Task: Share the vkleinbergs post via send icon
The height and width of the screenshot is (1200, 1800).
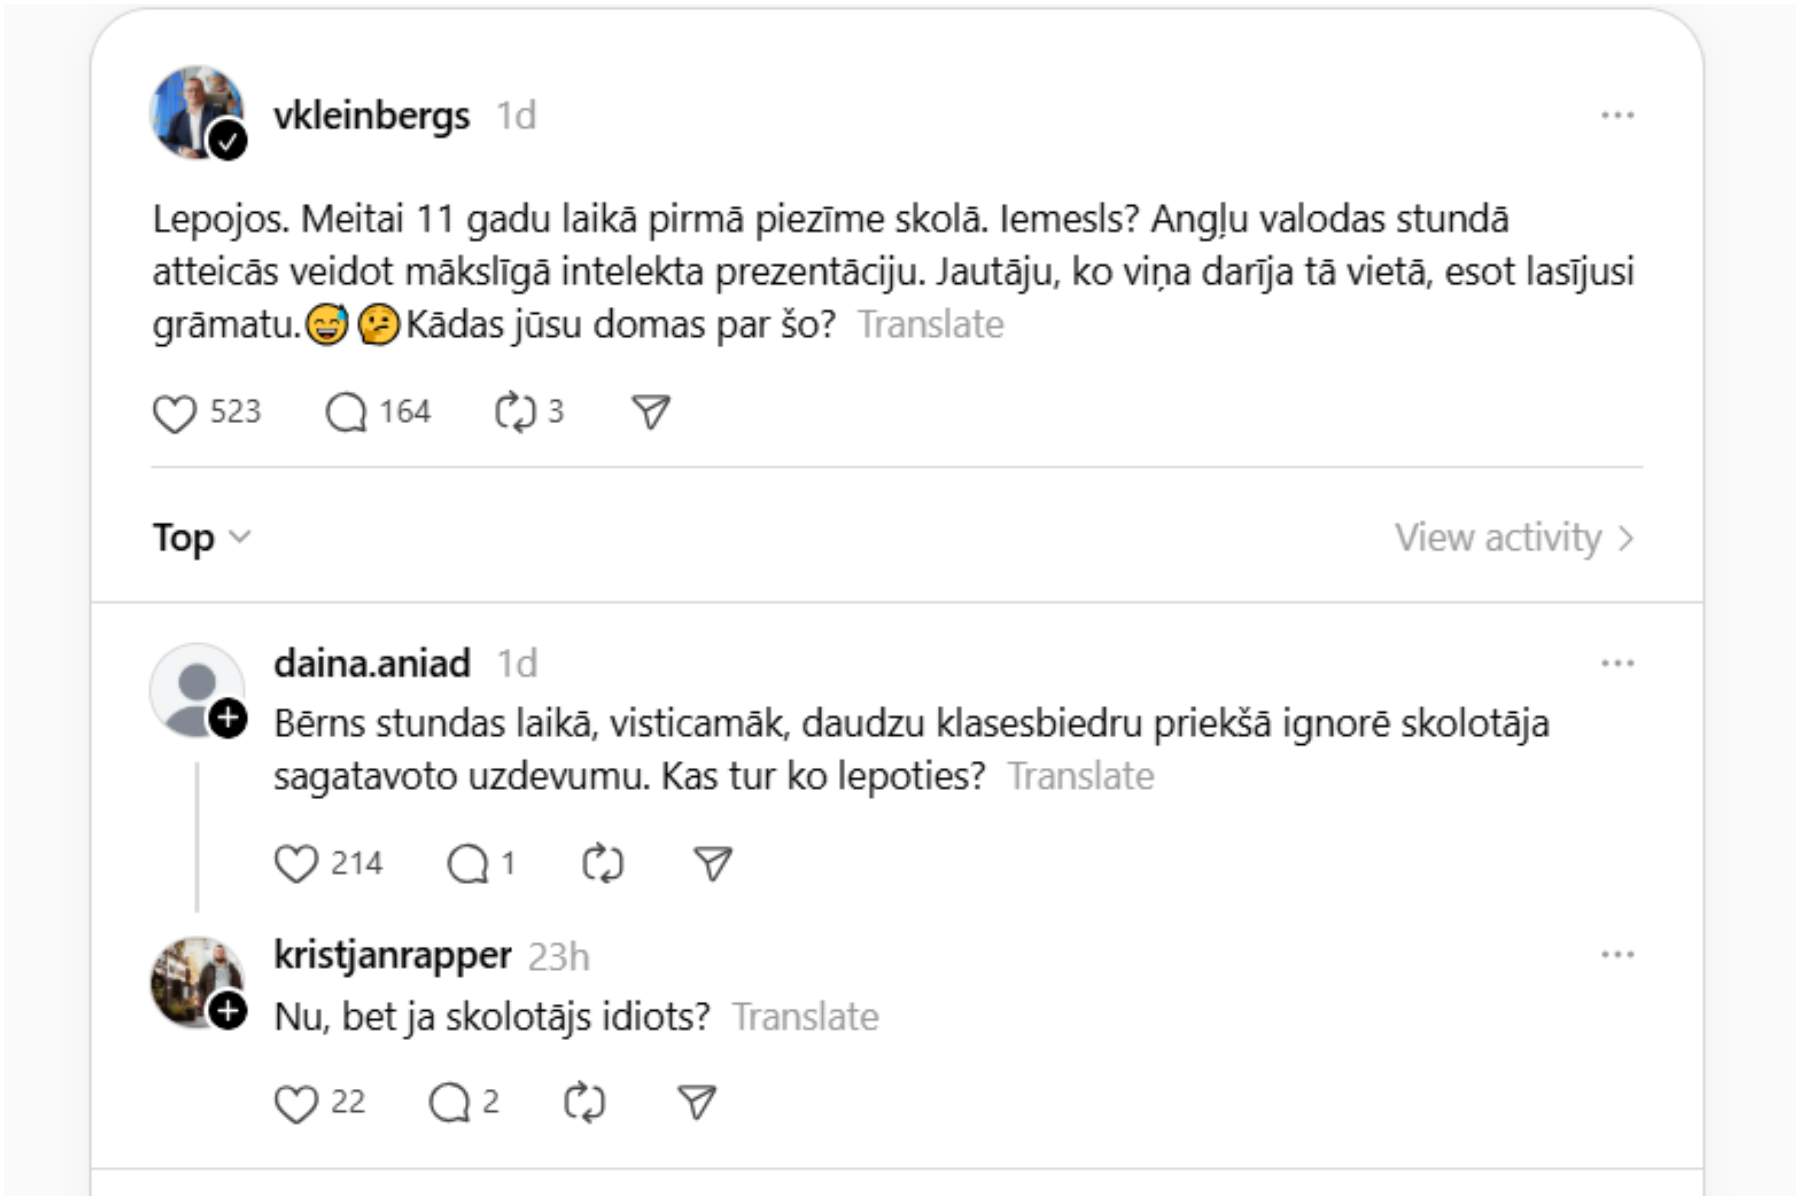Action: [651, 412]
